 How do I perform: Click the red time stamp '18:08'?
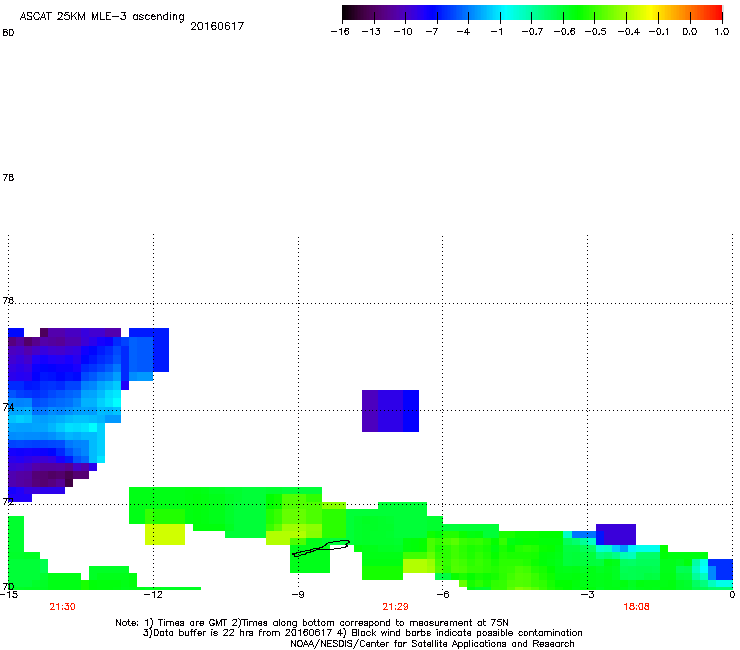coord(636,607)
